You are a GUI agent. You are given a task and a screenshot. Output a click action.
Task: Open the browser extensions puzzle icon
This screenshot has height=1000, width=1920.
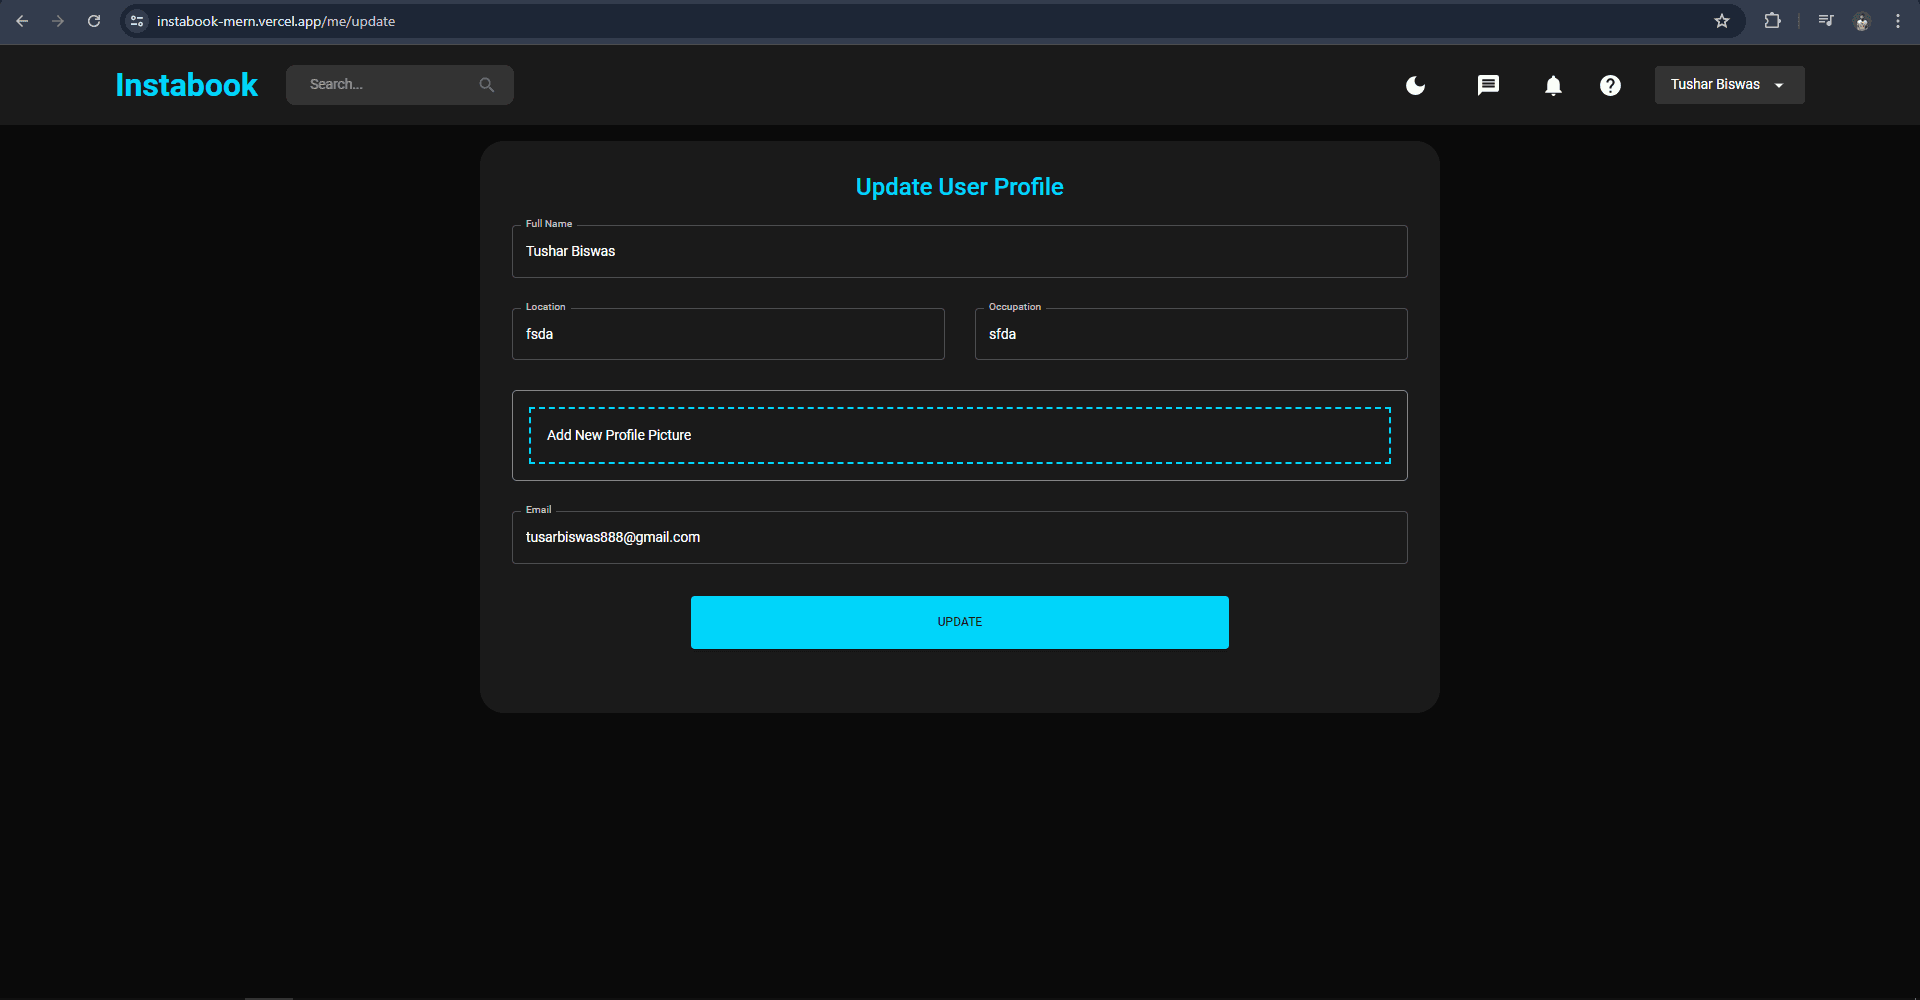pos(1772,20)
